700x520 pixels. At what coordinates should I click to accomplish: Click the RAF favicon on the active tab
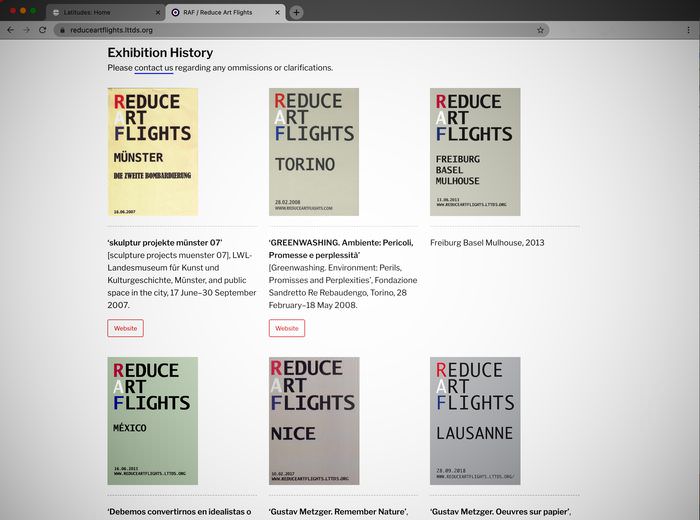tap(175, 12)
